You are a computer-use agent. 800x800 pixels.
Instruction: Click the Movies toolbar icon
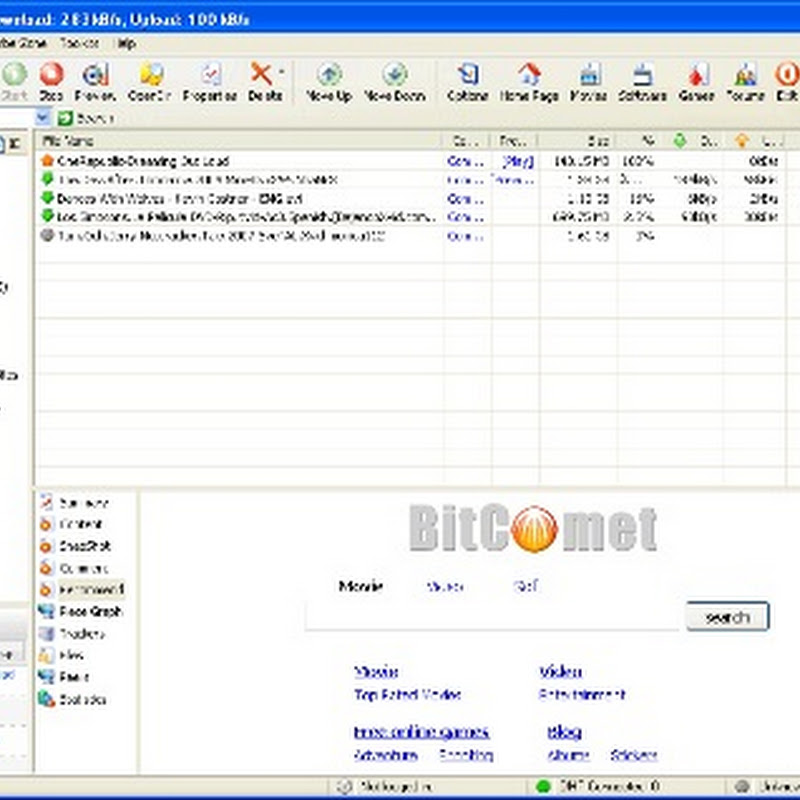pos(589,75)
